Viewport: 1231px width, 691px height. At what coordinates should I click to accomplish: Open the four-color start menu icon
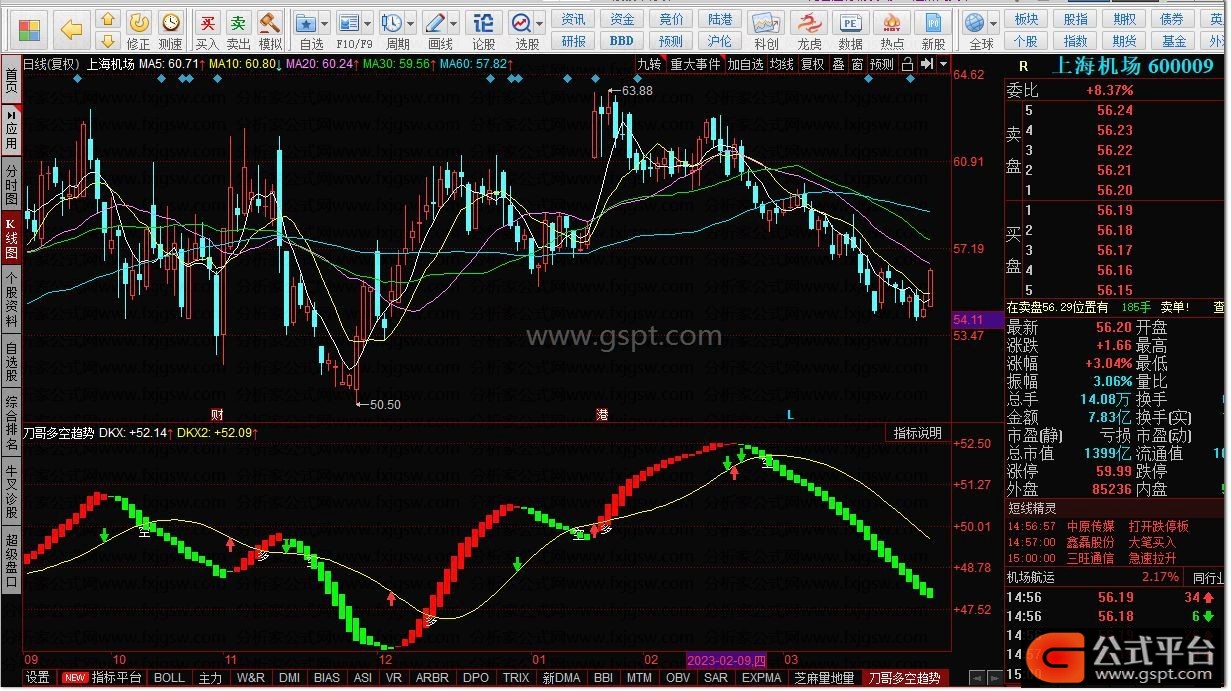[30, 28]
